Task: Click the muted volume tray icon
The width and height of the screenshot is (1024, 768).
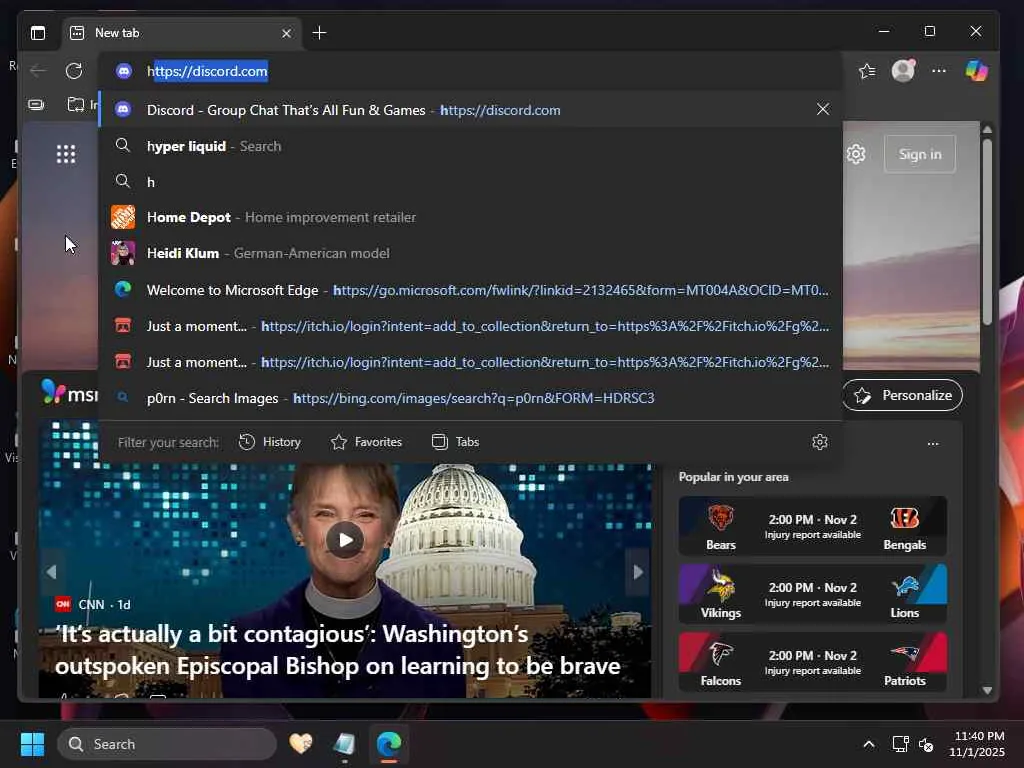Action: [925, 744]
